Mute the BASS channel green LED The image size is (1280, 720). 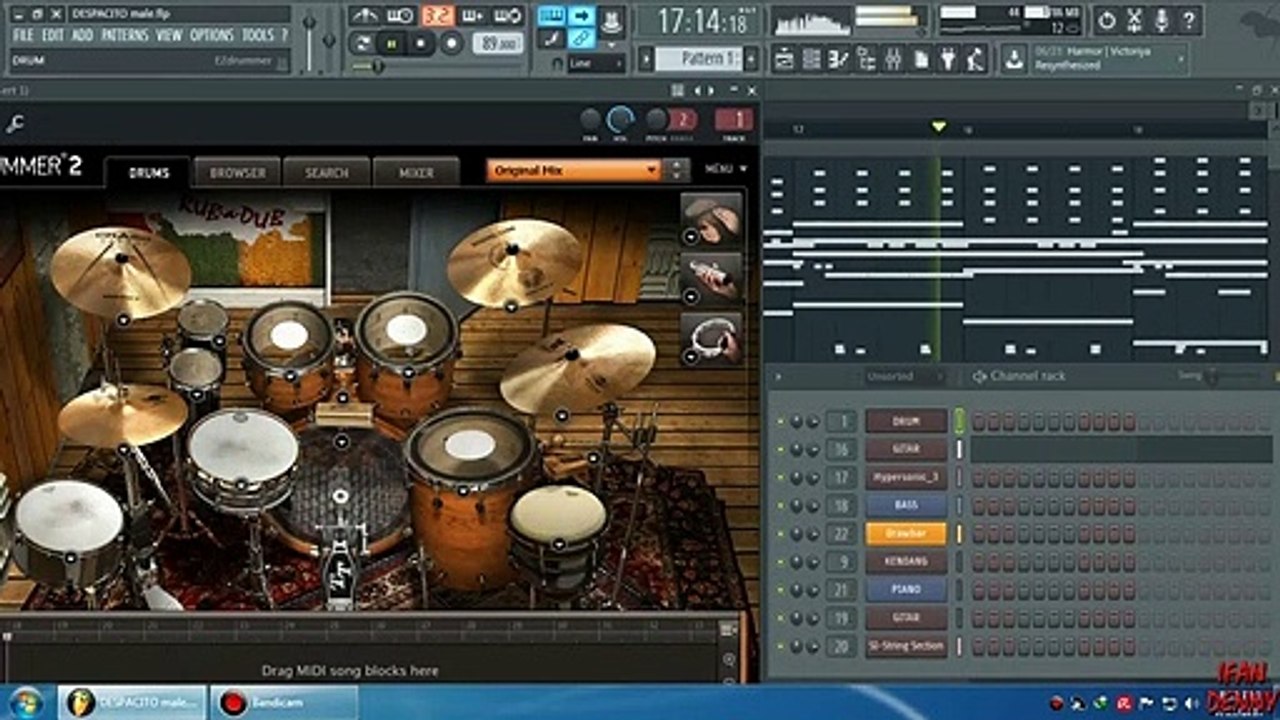click(x=782, y=506)
